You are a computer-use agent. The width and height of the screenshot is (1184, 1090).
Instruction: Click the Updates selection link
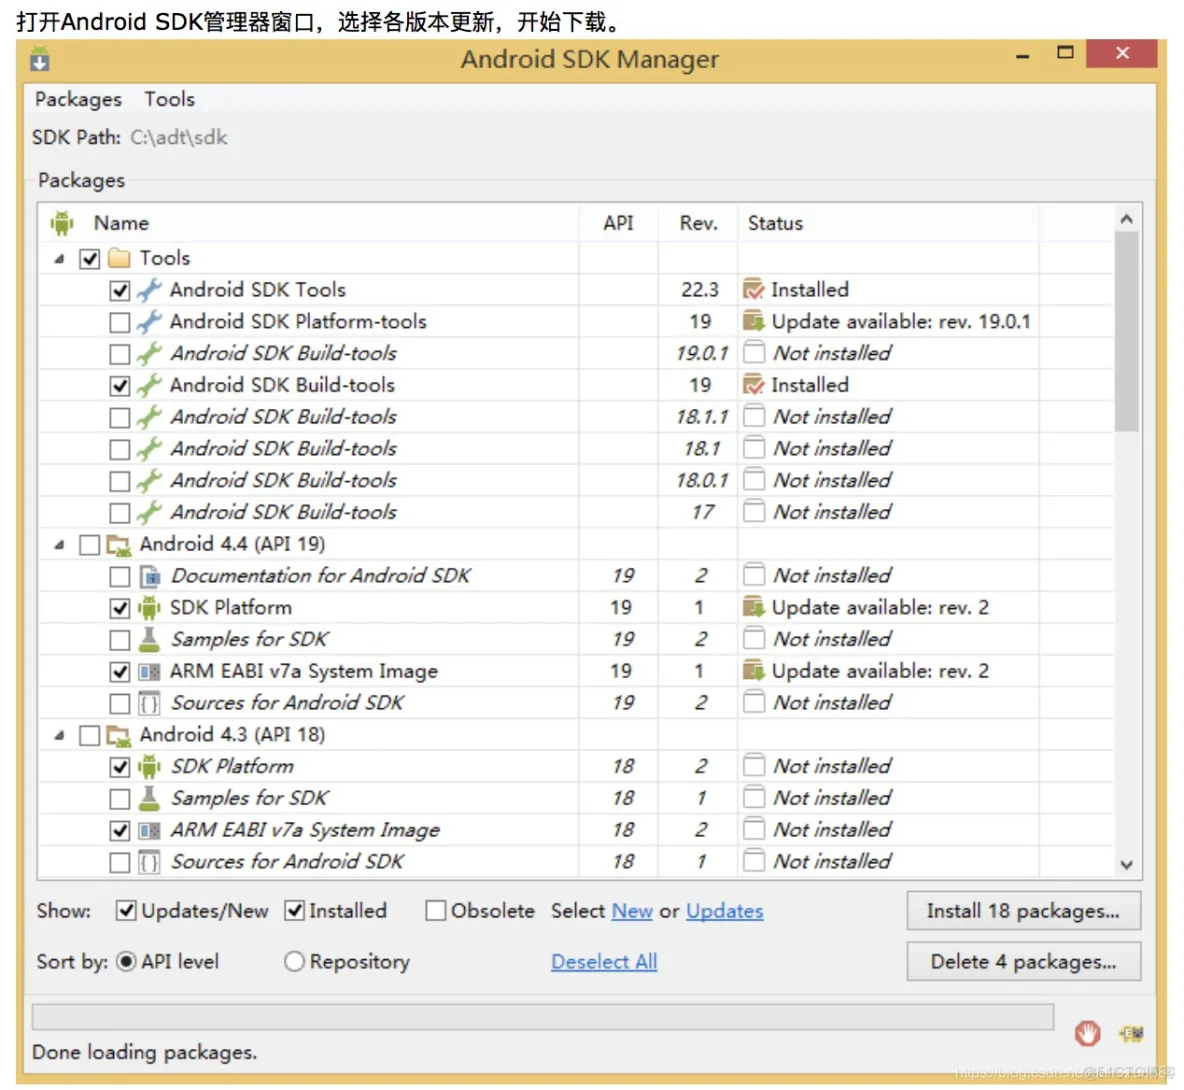pyautogui.click(x=725, y=911)
